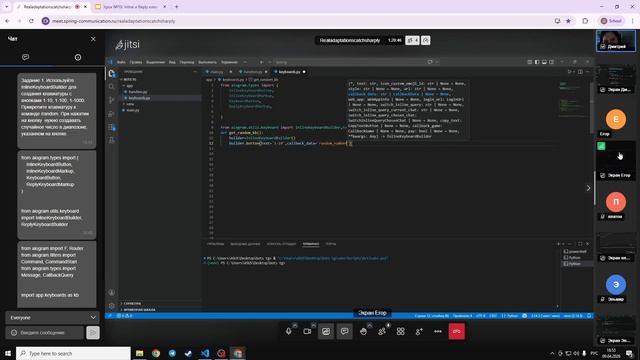Open Telegram from the Windows taskbar
Image resolution: width=640 pixels, height=360 pixels.
(x=172, y=353)
